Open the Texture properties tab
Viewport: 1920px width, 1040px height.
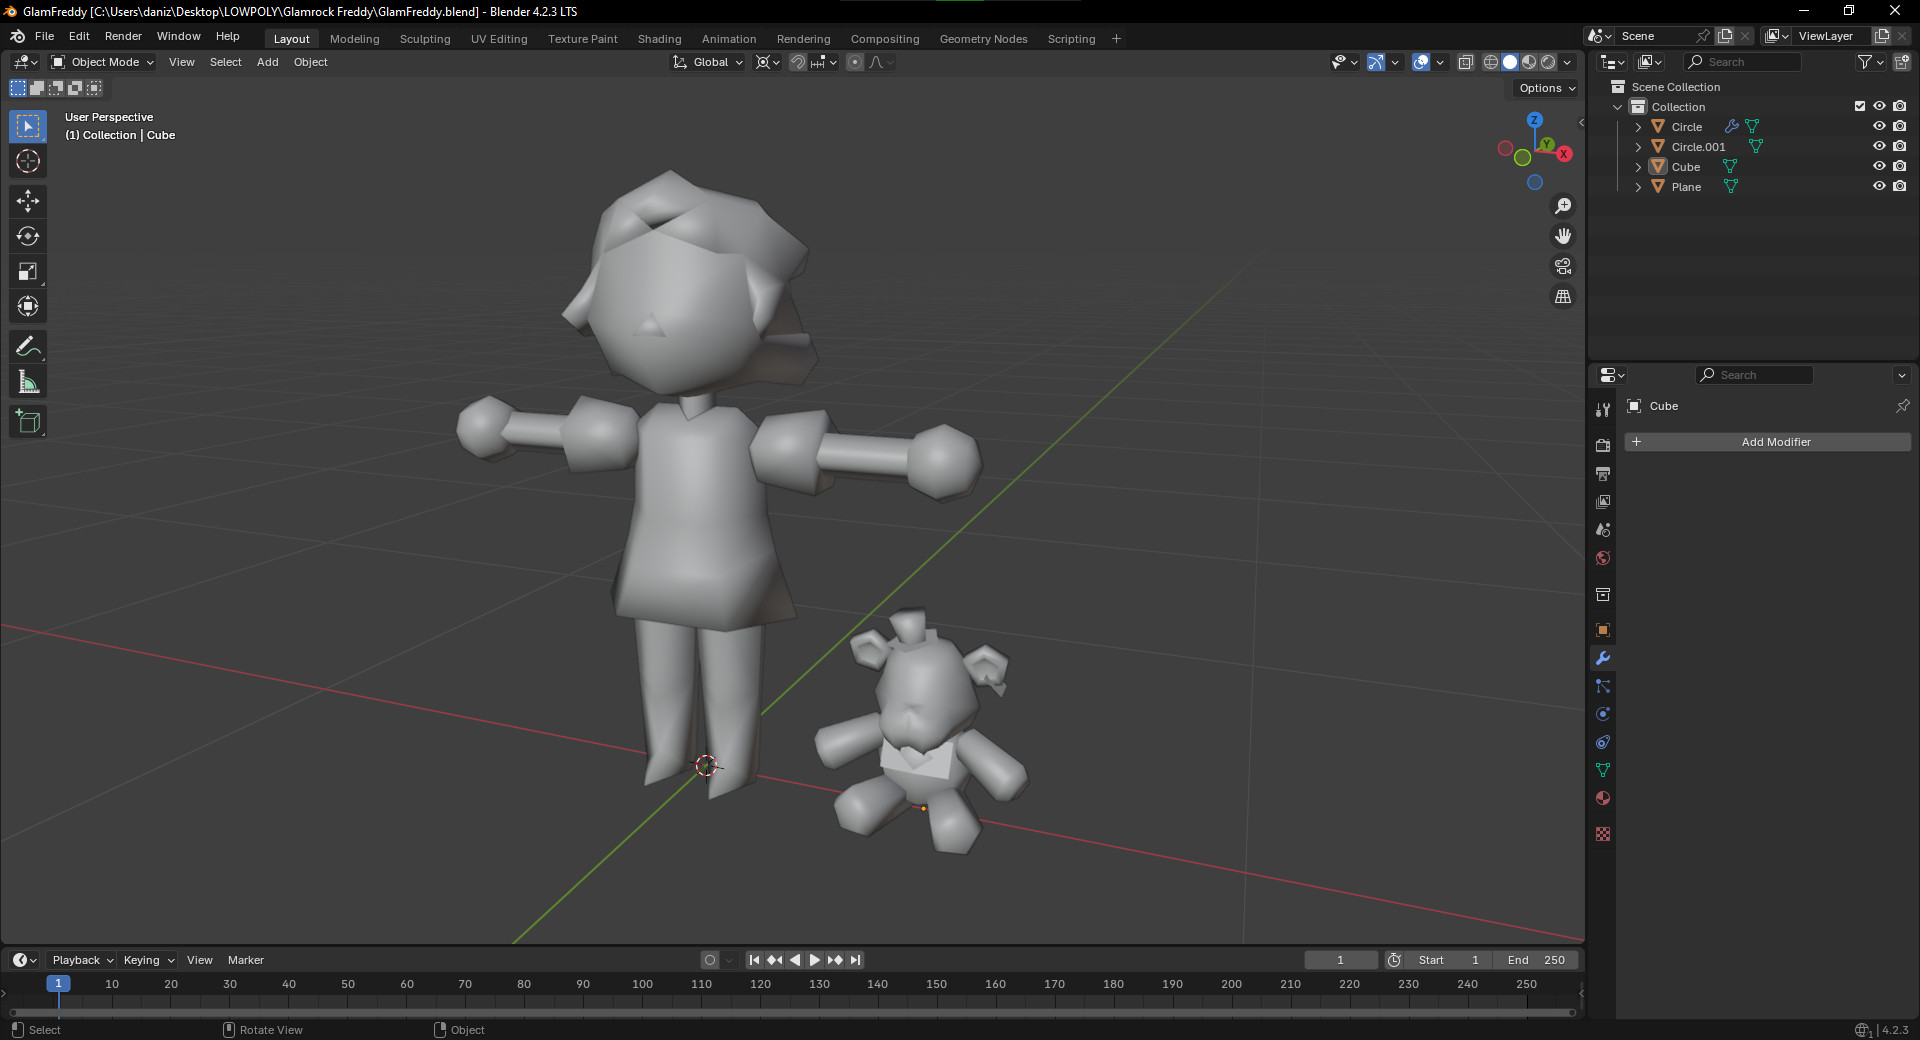pyautogui.click(x=1603, y=834)
